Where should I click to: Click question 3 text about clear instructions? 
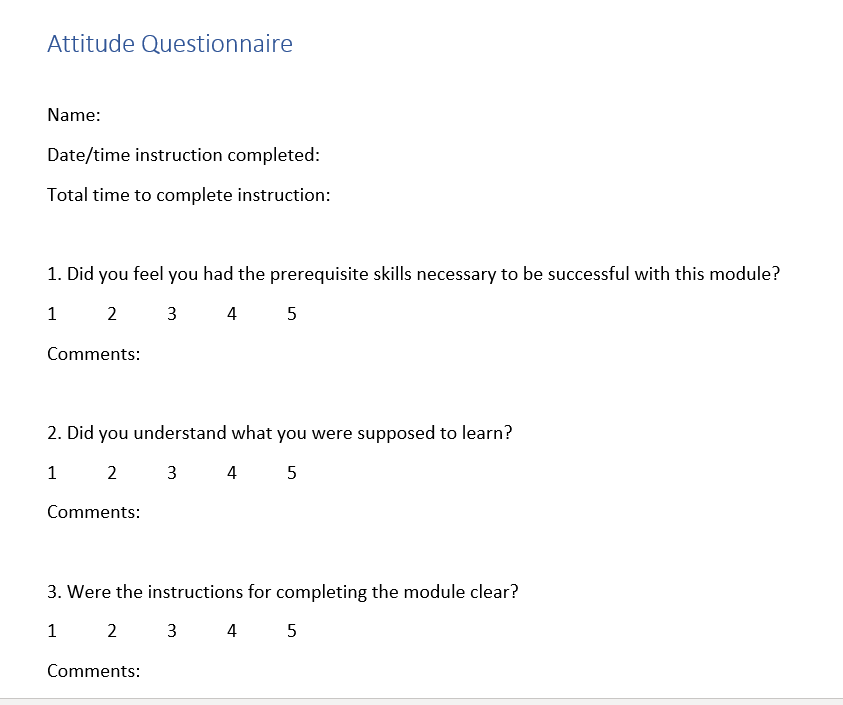click(282, 591)
